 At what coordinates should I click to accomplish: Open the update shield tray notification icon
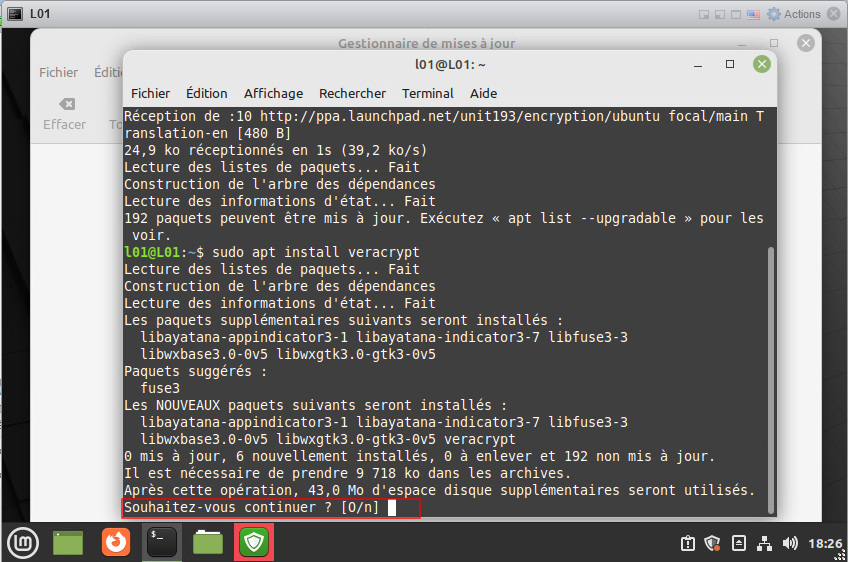pyautogui.click(x=713, y=543)
